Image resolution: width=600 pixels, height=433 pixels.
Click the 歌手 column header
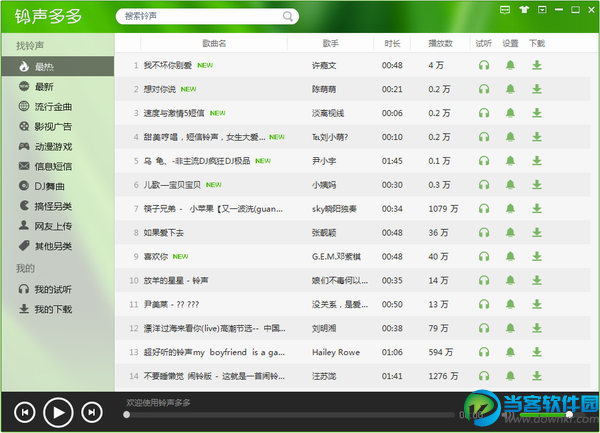[331, 43]
